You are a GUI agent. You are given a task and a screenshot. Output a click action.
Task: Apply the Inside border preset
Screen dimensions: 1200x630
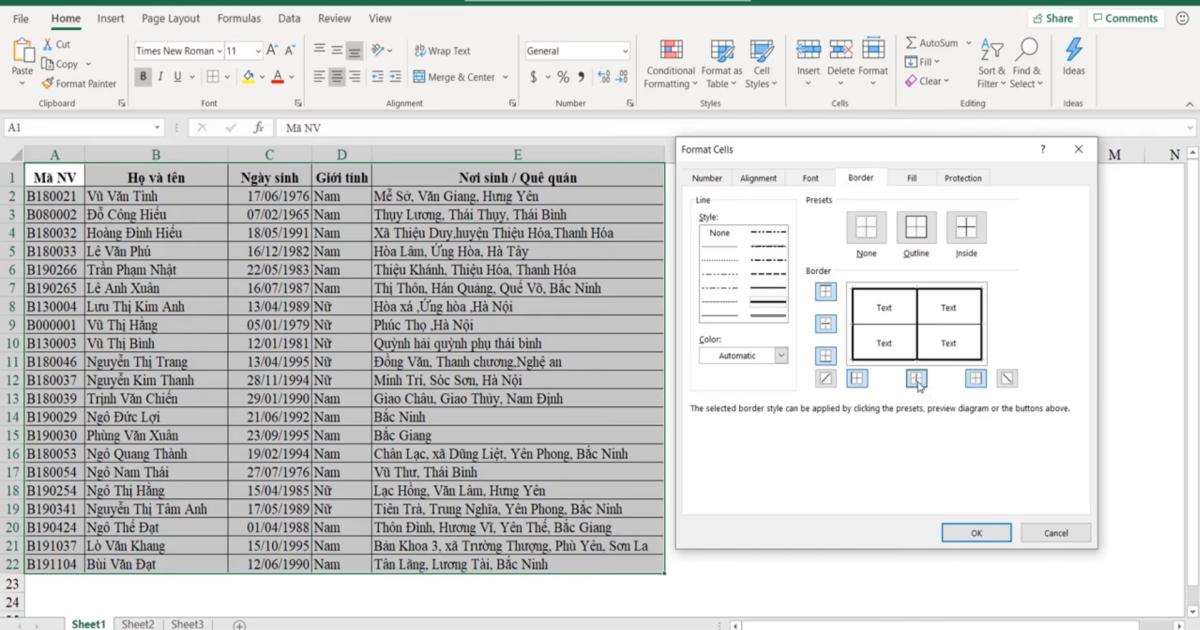click(x=965, y=228)
